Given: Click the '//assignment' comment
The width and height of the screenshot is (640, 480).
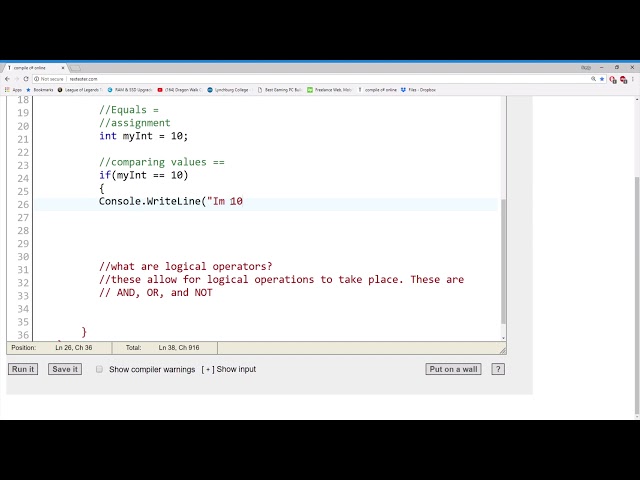Looking at the screenshot, I should point(135,123).
